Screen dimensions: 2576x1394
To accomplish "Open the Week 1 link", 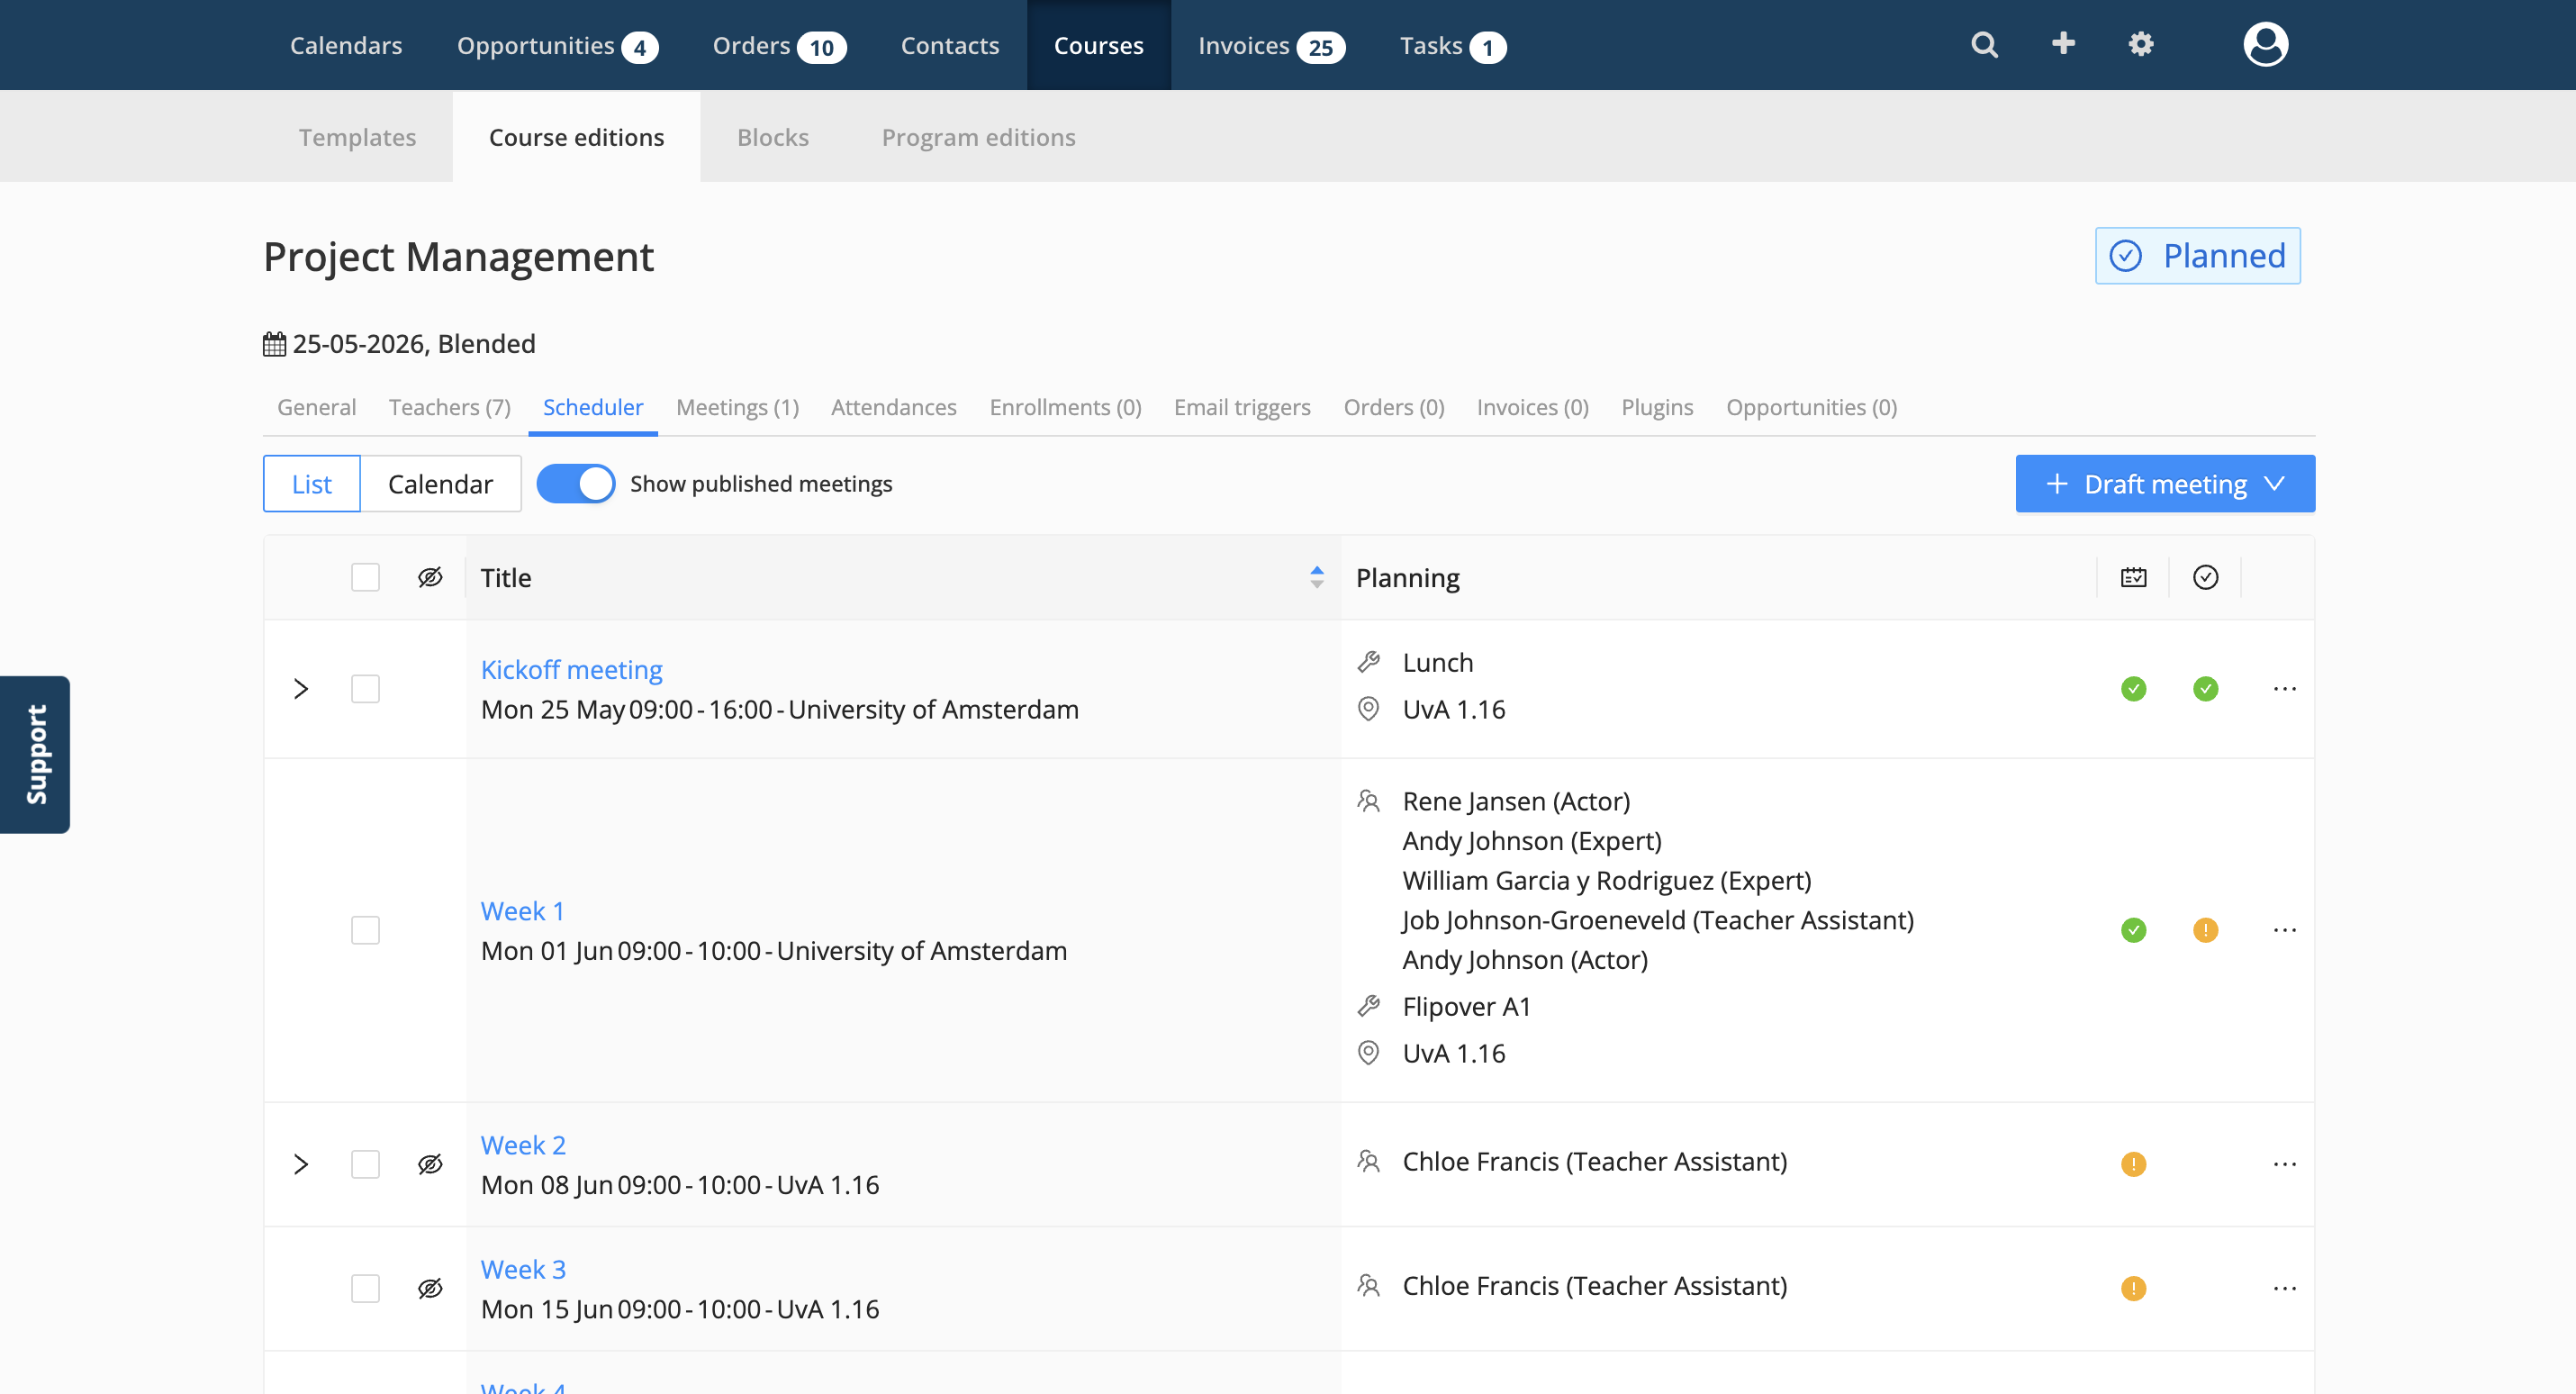I will point(522,910).
